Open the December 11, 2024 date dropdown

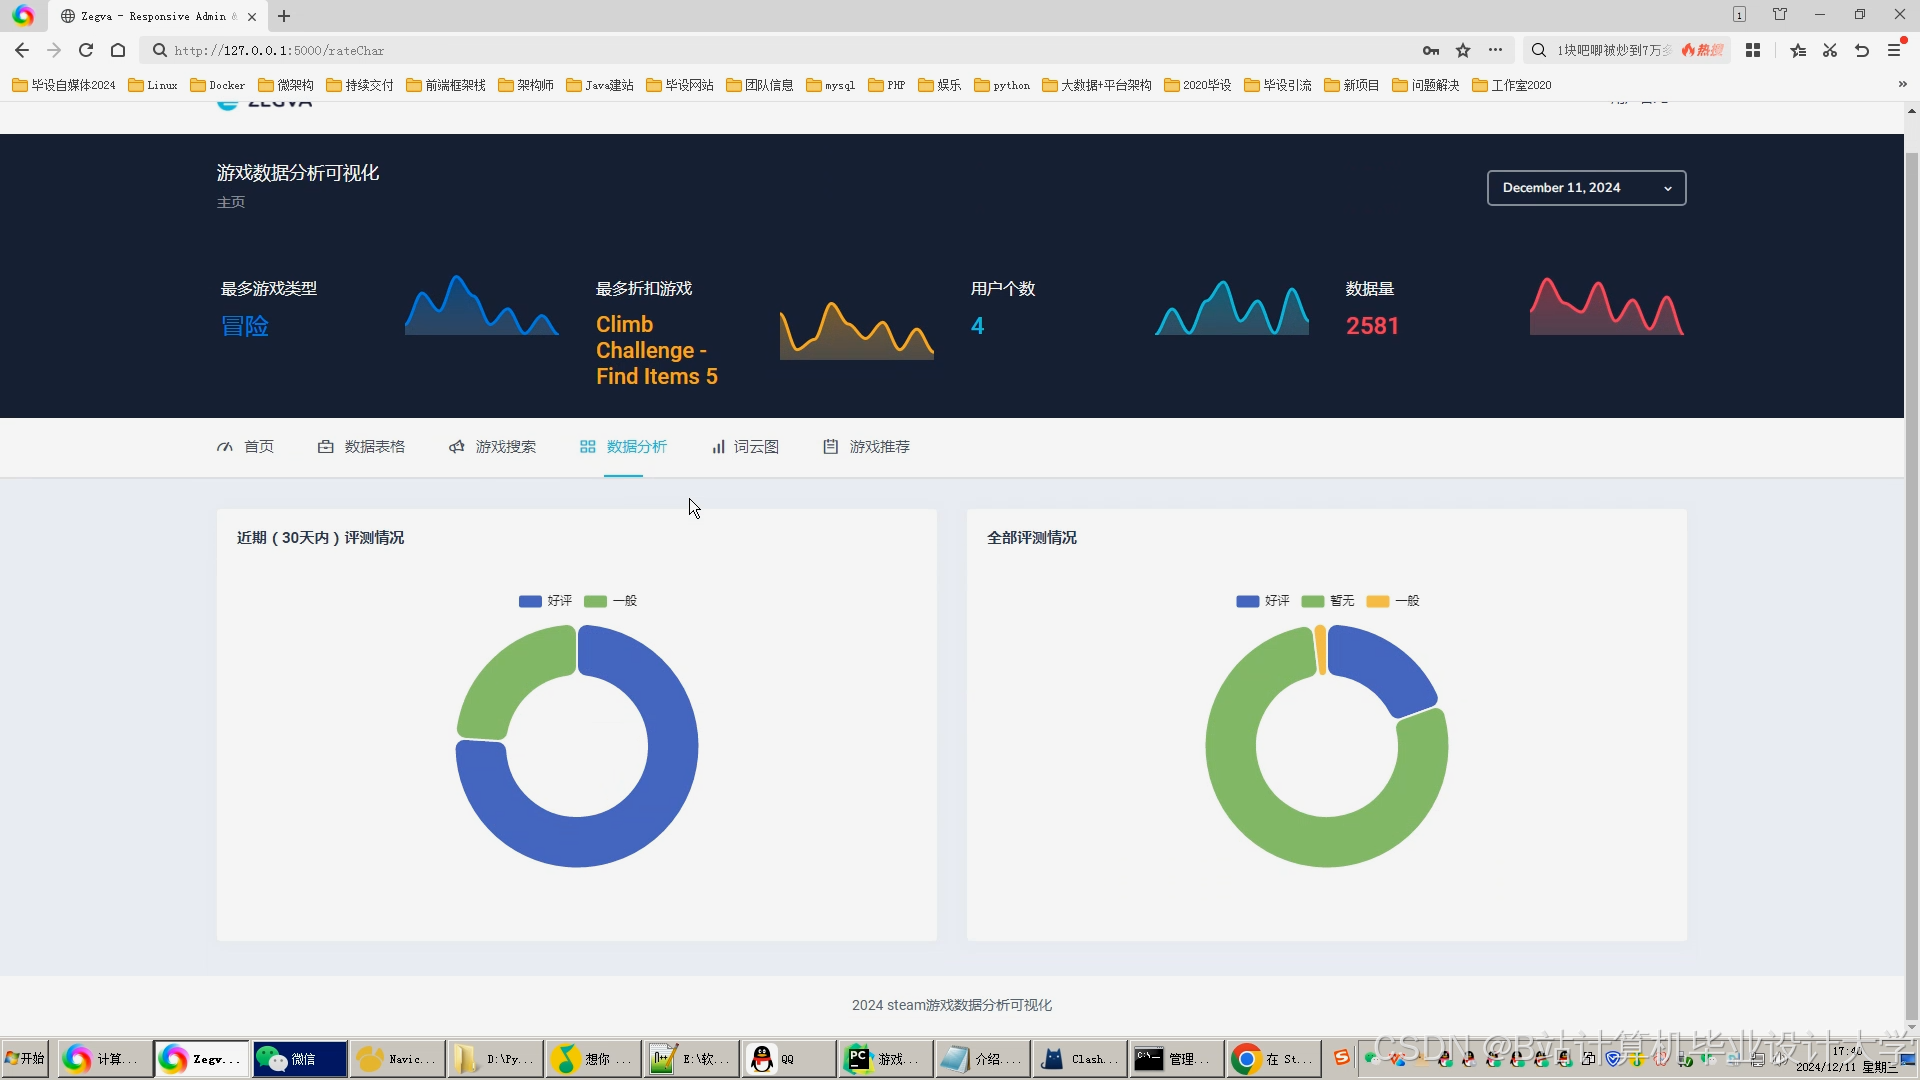click(1586, 187)
